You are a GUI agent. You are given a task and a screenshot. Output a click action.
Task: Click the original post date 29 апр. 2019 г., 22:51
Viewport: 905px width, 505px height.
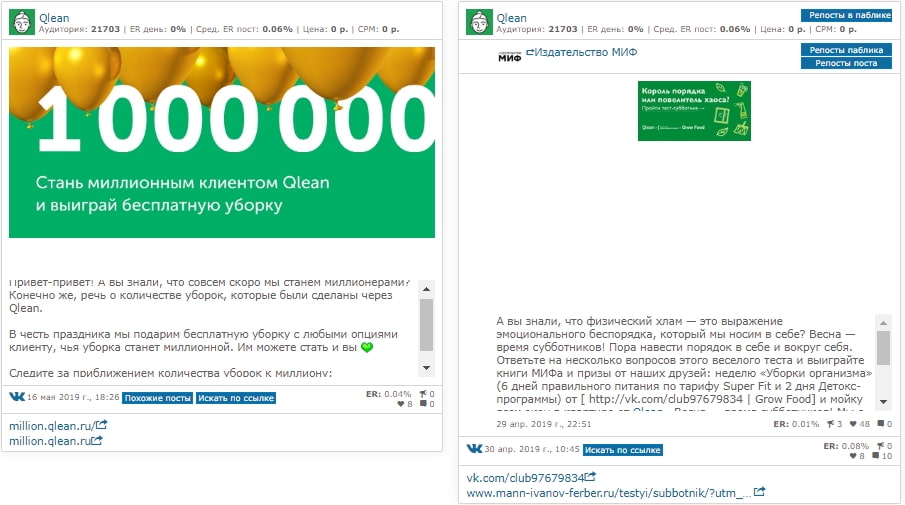coord(544,424)
